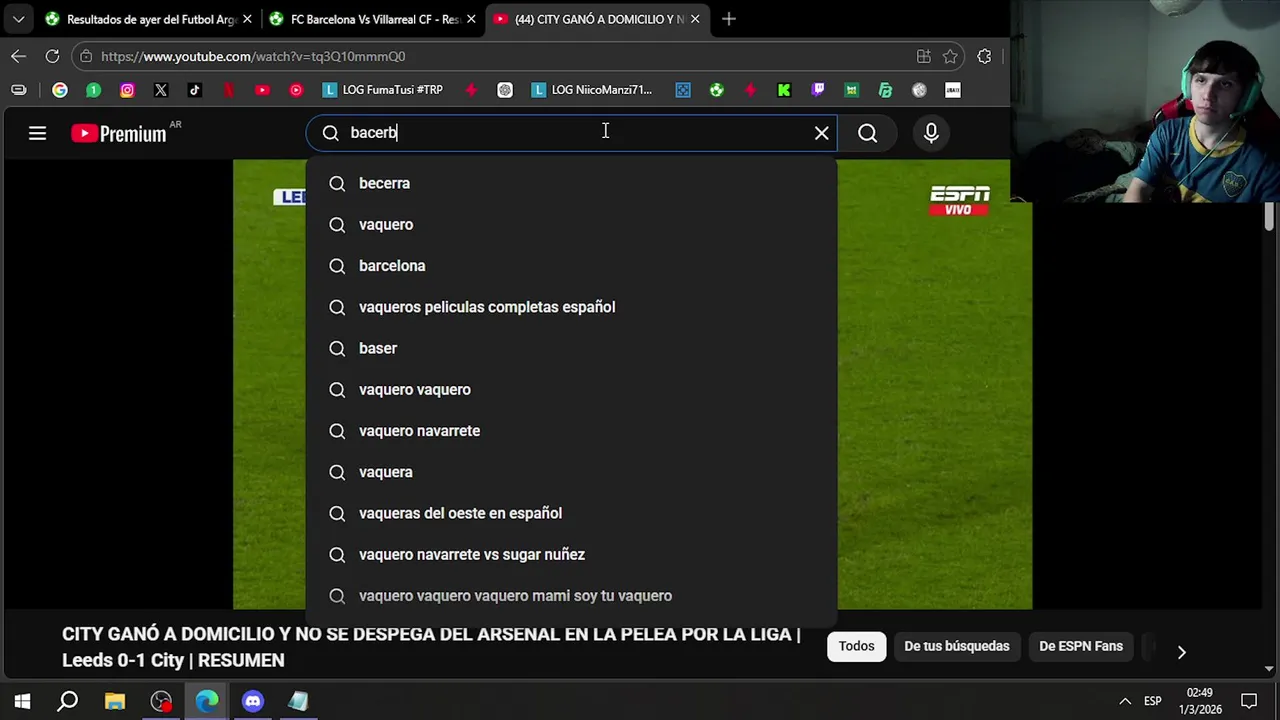The width and height of the screenshot is (1280, 720).
Task: Open the Twitch bookmark
Action: [x=818, y=90]
